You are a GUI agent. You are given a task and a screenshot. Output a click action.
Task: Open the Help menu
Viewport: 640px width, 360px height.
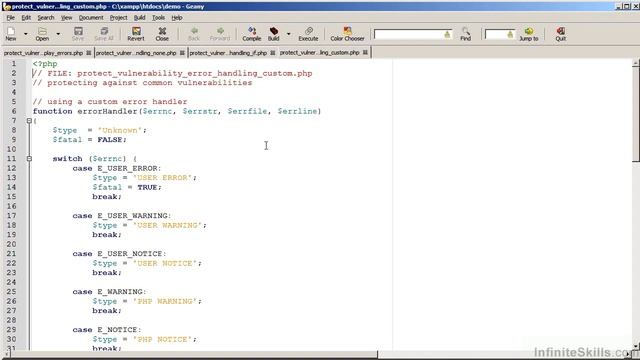177,18
